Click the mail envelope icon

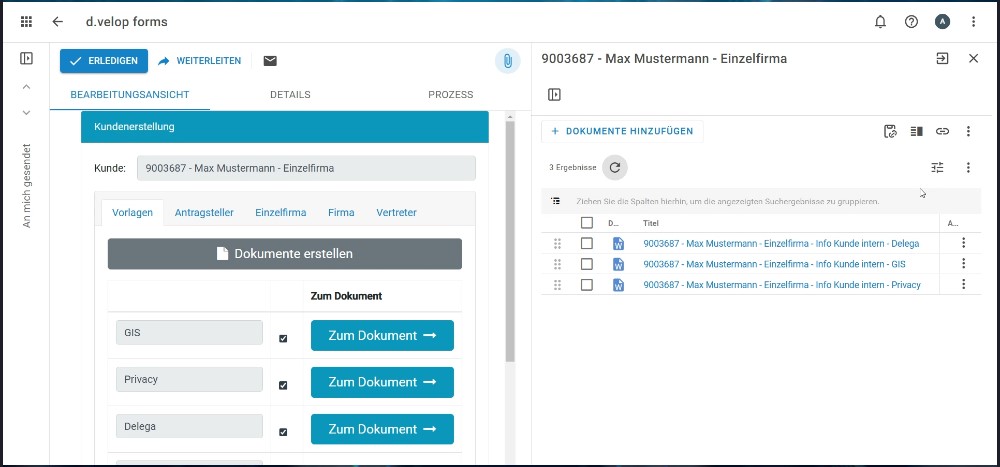(270, 61)
